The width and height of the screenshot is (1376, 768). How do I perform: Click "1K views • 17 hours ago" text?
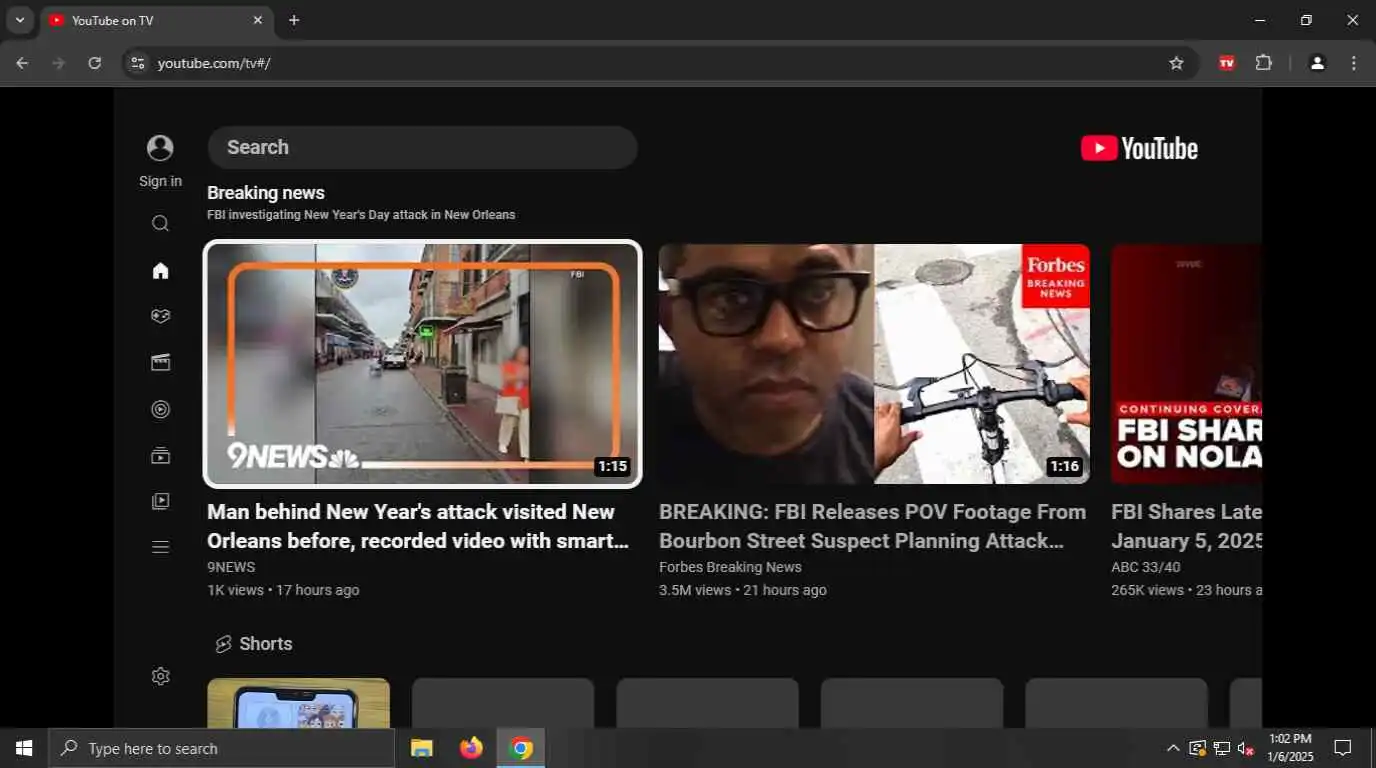pos(283,590)
